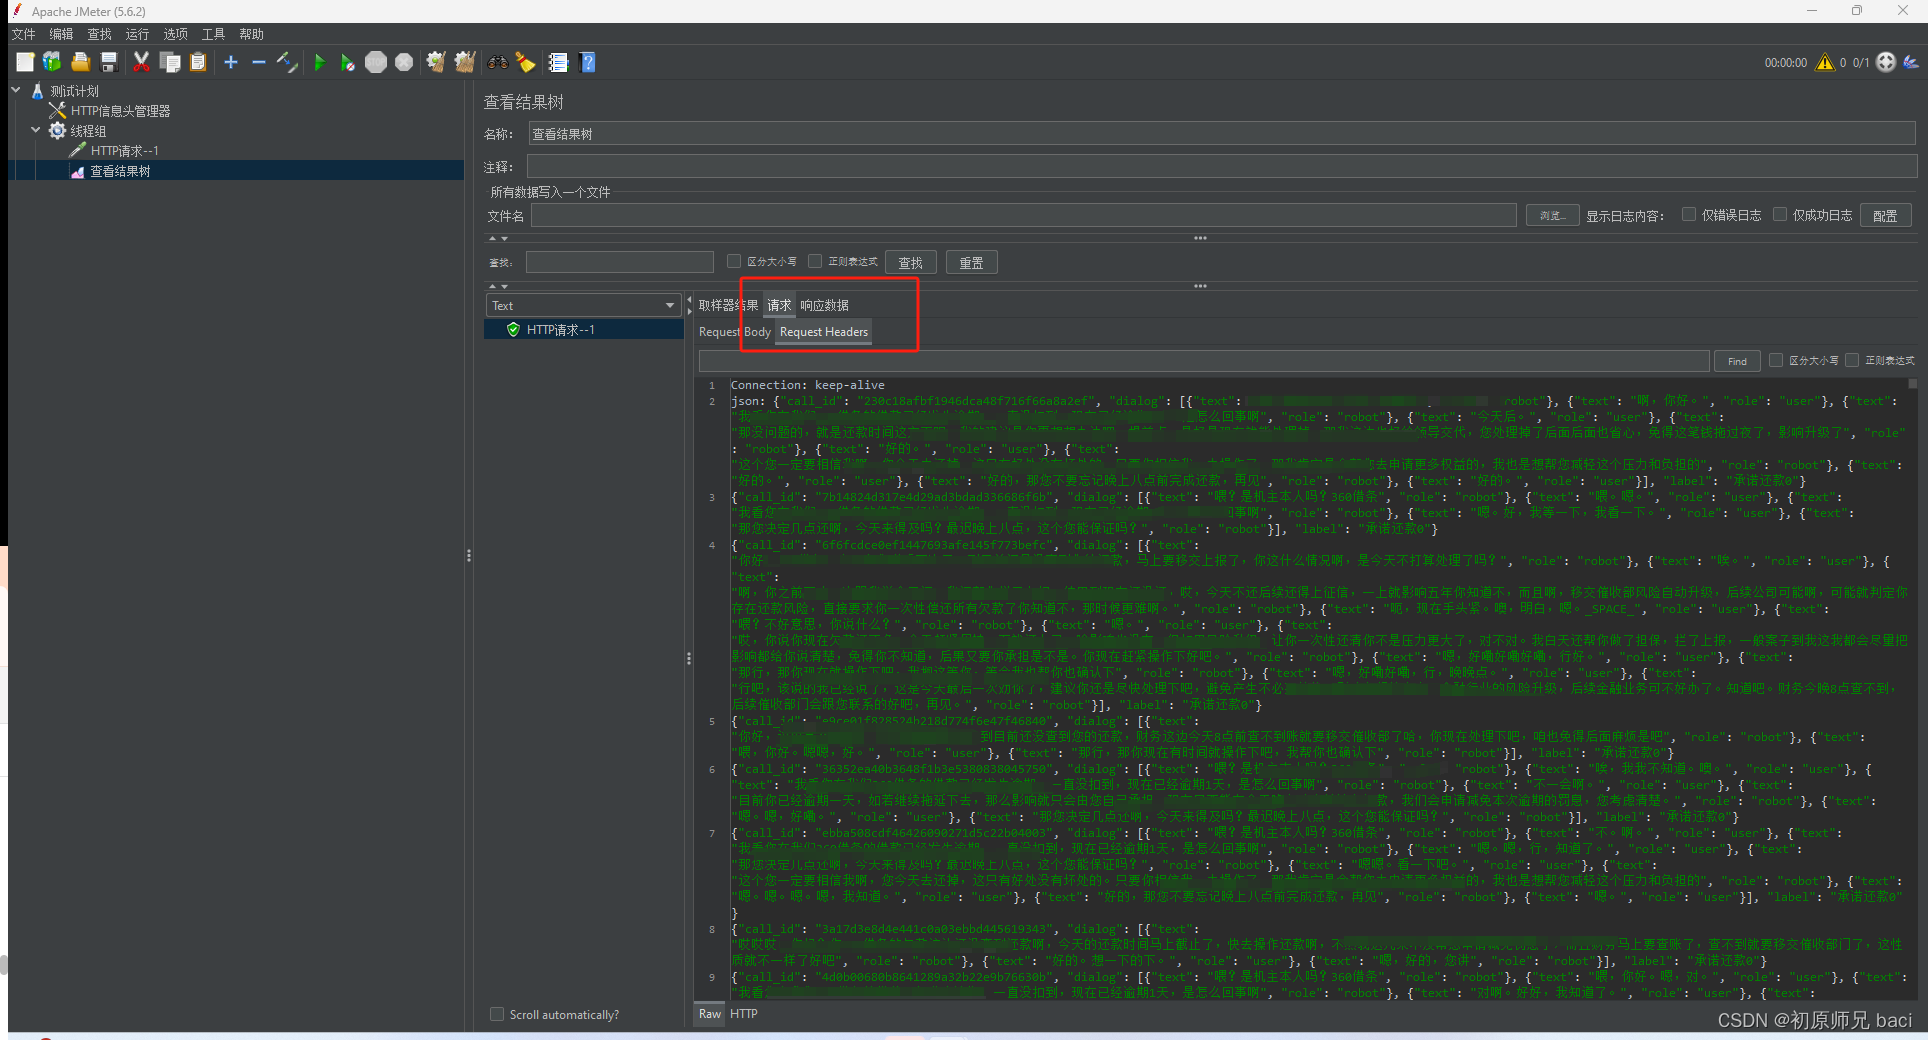Image resolution: width=1928 pixels, height=1040 pixels.
Task: Shut down test with the round X icon
Action: point(404,62)
